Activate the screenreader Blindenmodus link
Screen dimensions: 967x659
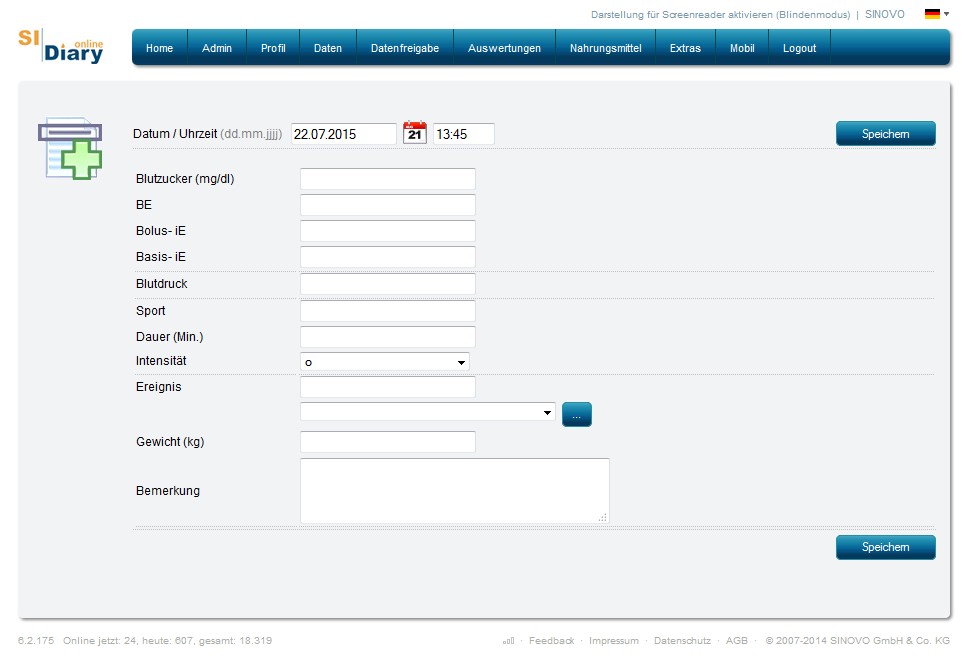pos(720,15)
